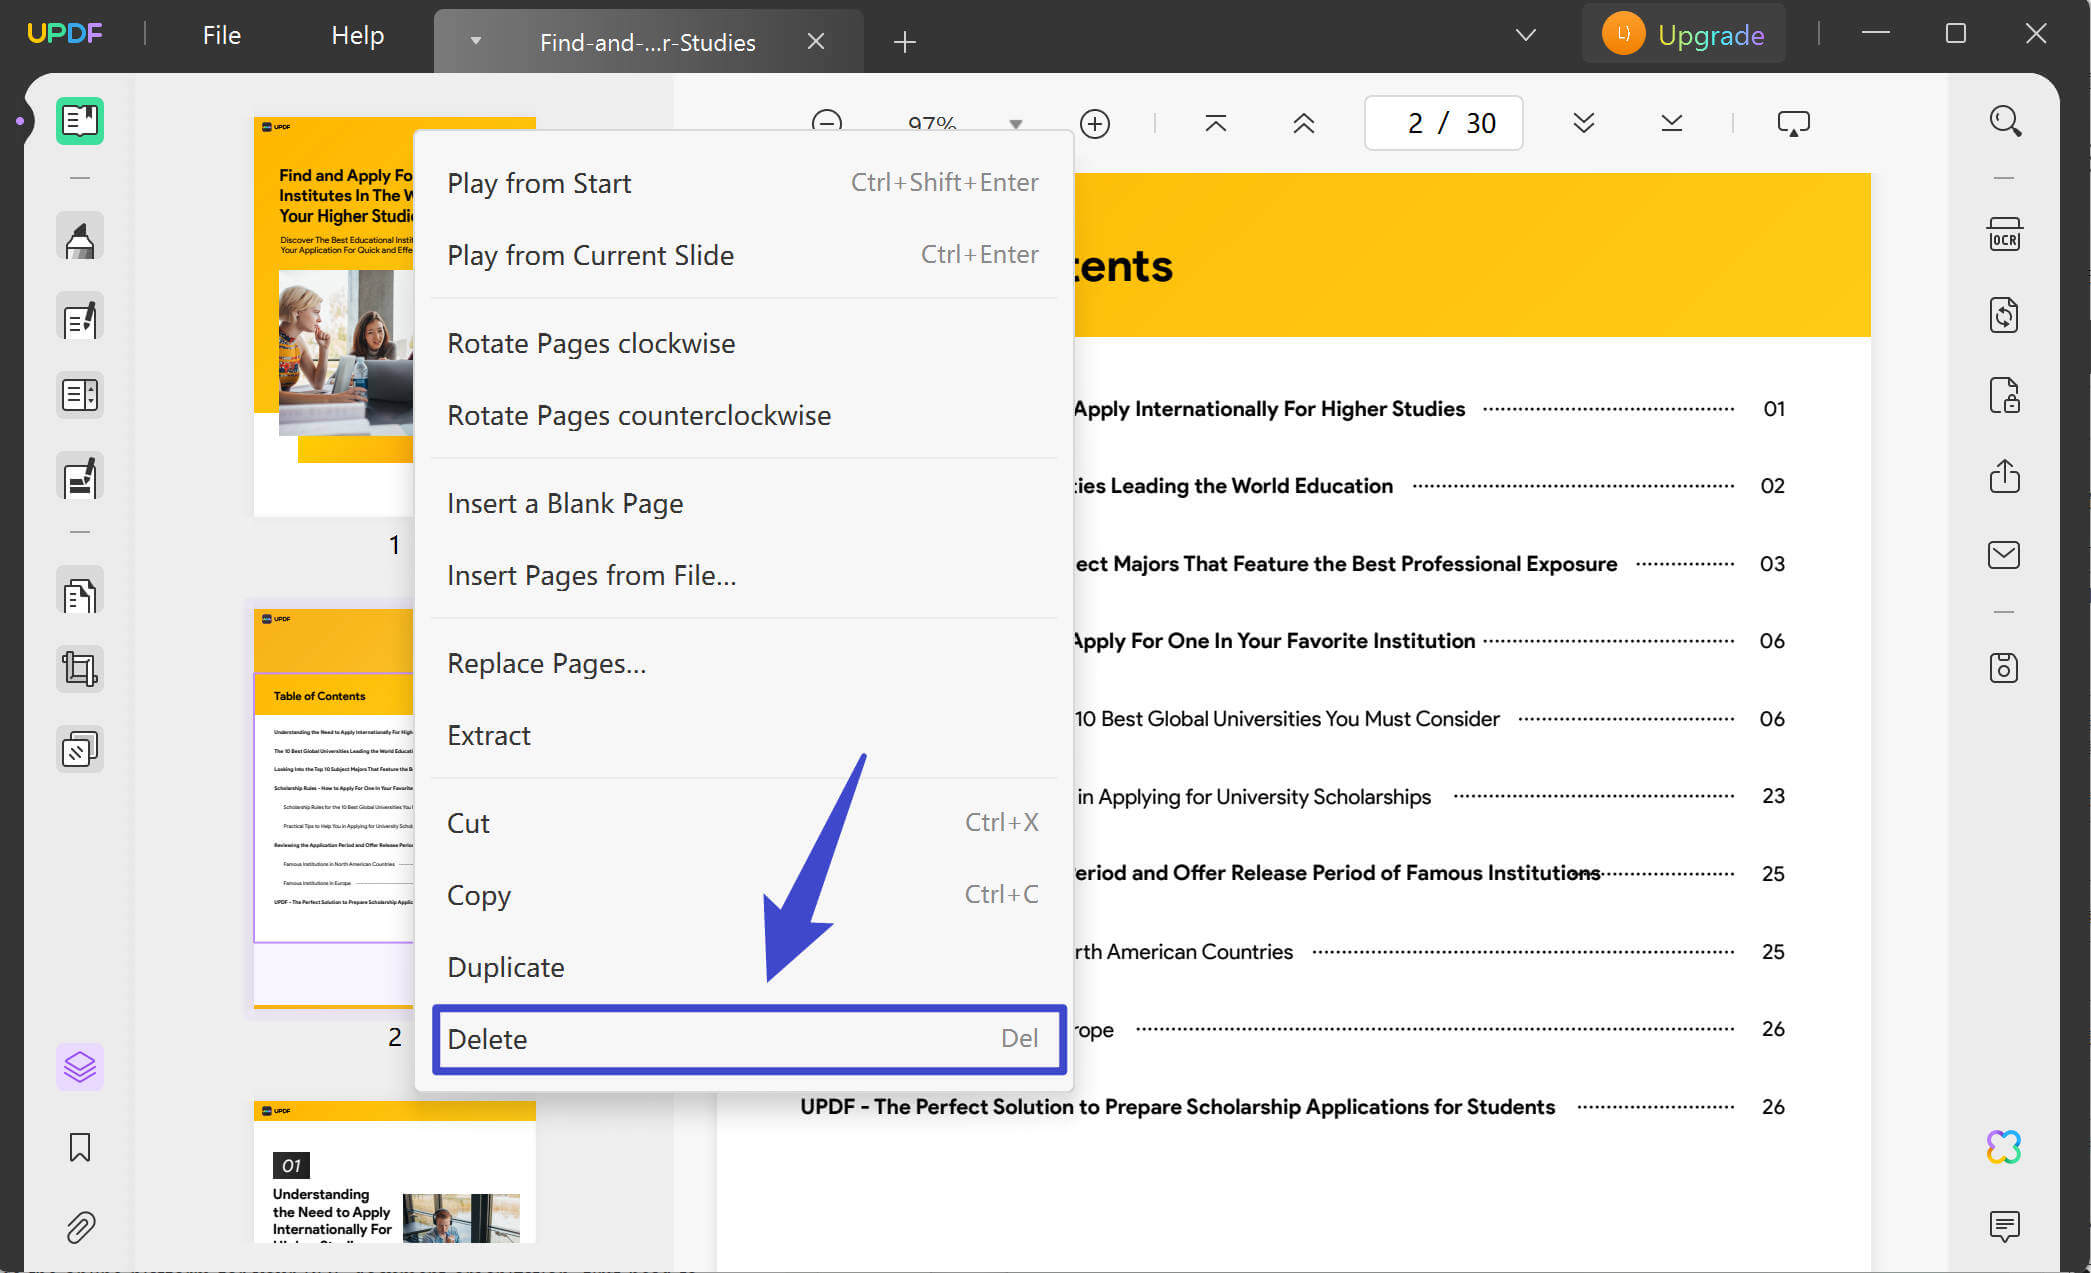
Task: Select the Edit PDF tool
Action: click(x=80, y=317)
